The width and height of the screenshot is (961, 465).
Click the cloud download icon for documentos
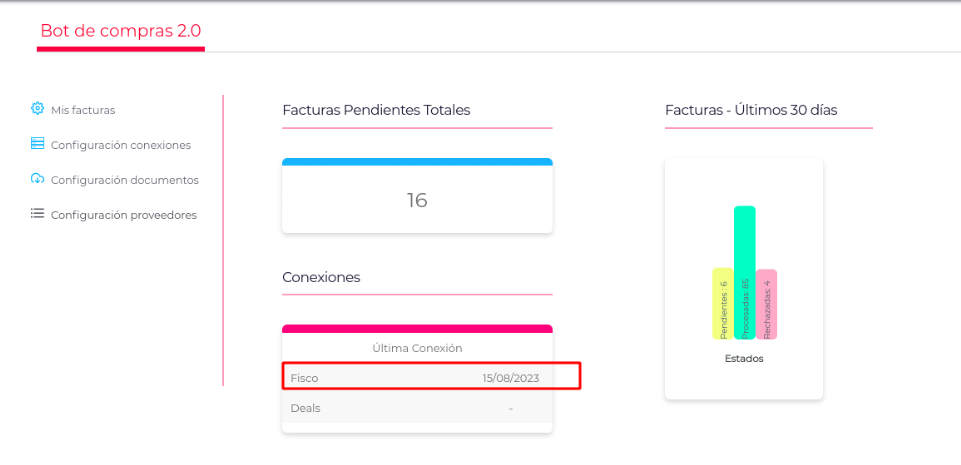[37, 179]
